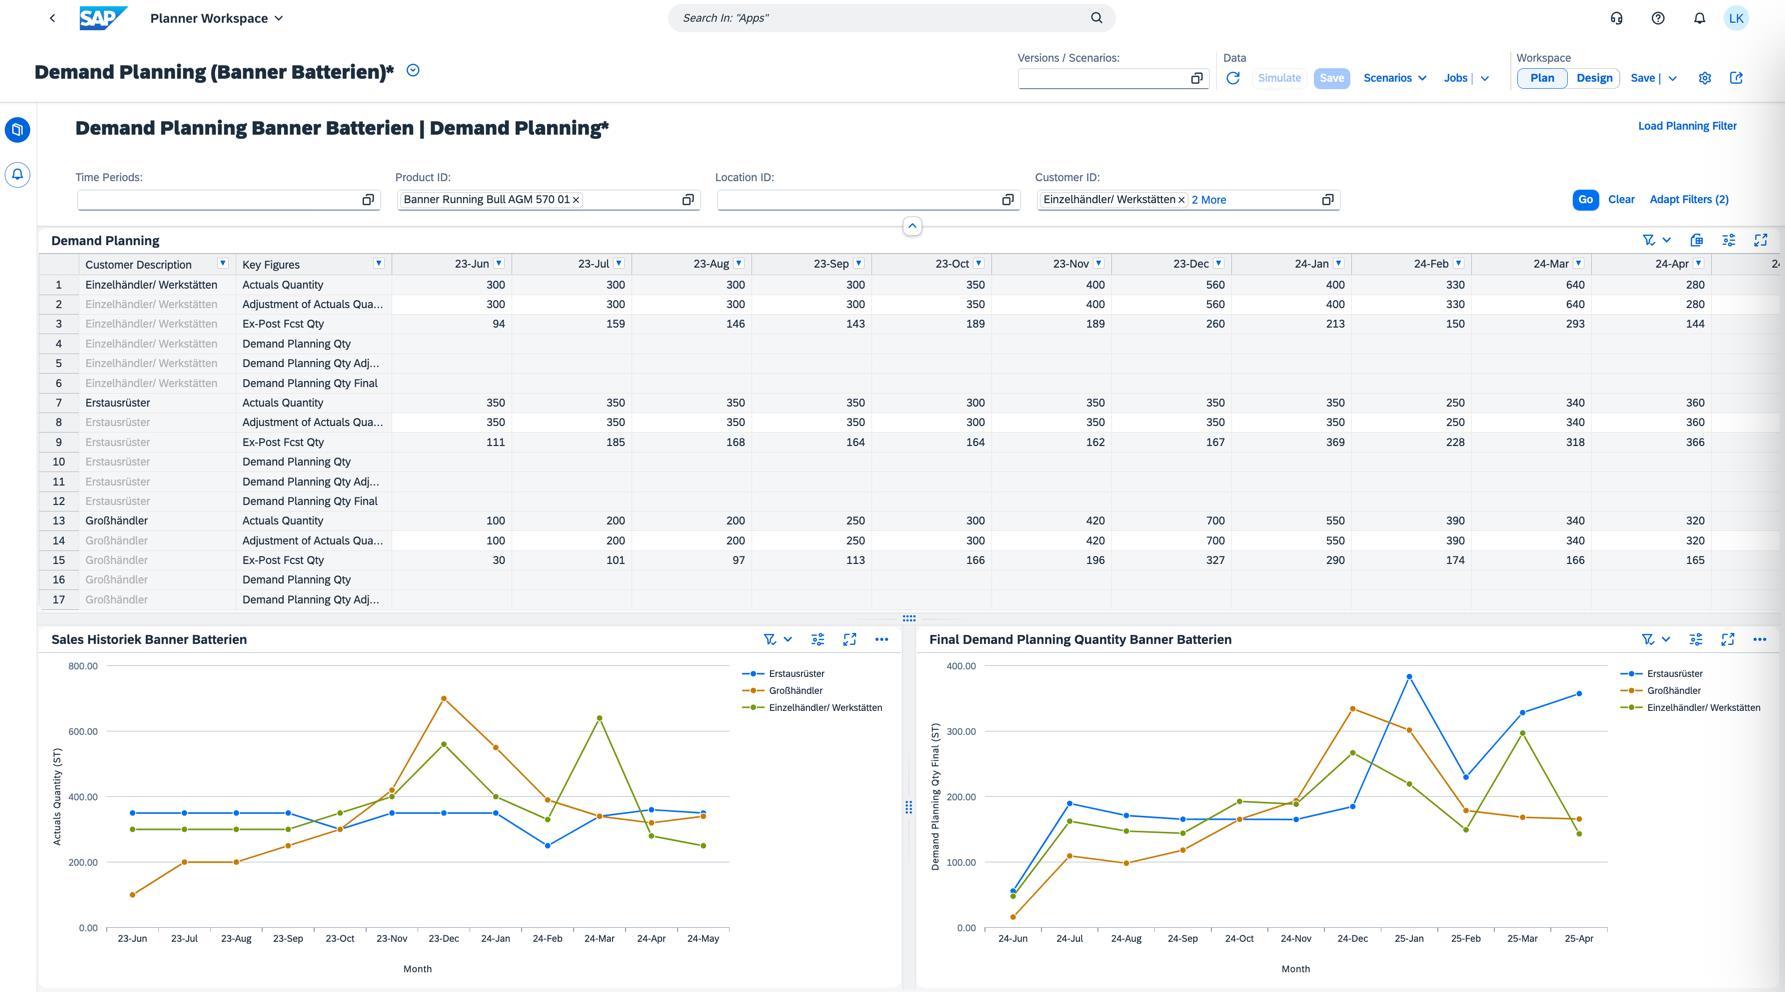The height and width of the screenshot is (992, 1785).
Task: Open alerts bell in left sidebar
Action: coord(17,175)
